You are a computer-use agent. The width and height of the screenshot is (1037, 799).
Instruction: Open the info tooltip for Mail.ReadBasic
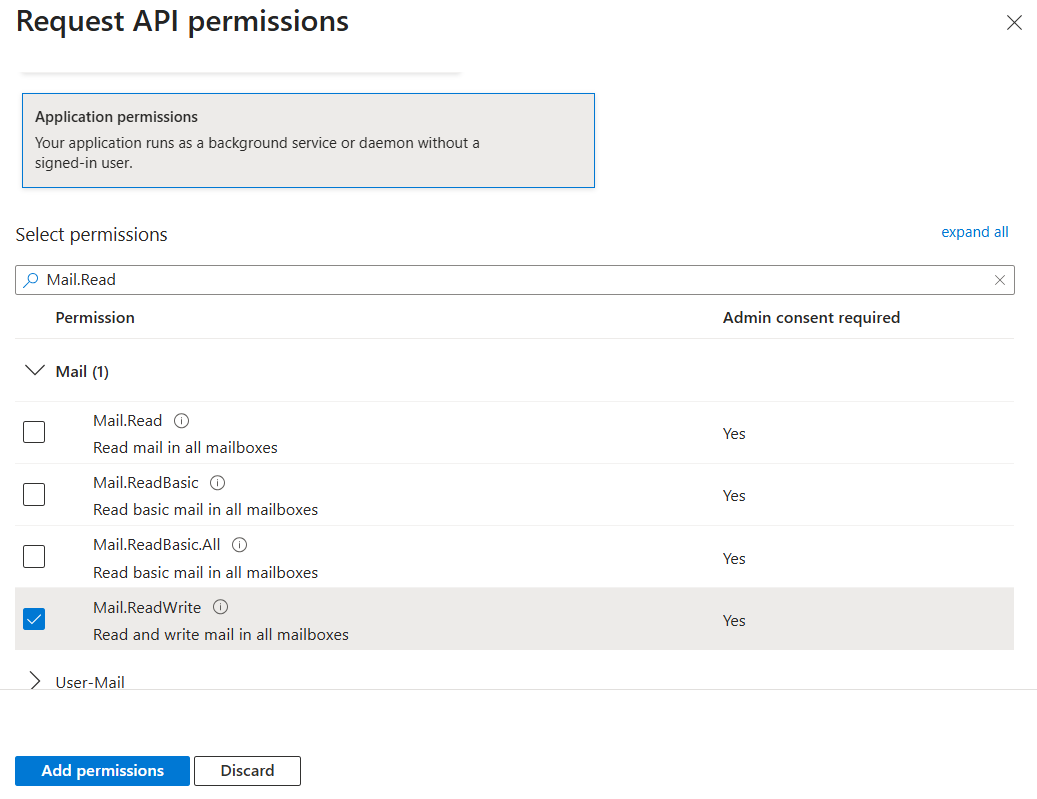pyautogui.click(x=218, y=483)
